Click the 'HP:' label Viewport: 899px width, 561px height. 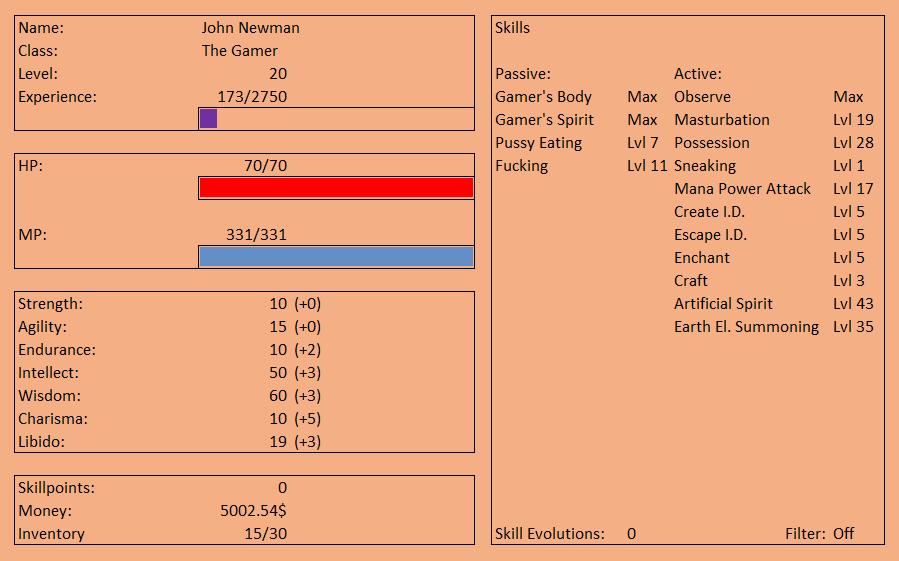[x=30, y=165]
